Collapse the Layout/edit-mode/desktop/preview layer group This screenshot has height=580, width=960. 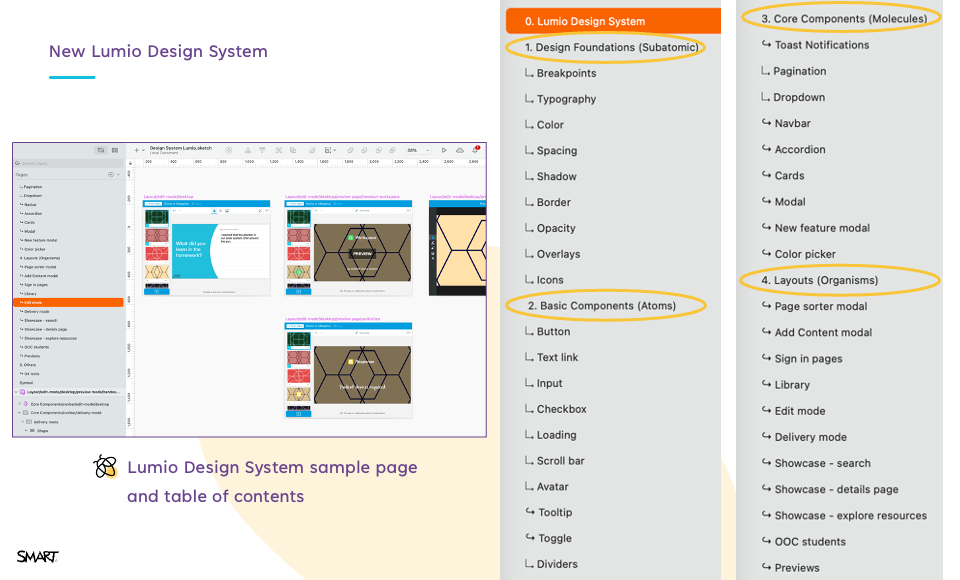pos(17,392)
